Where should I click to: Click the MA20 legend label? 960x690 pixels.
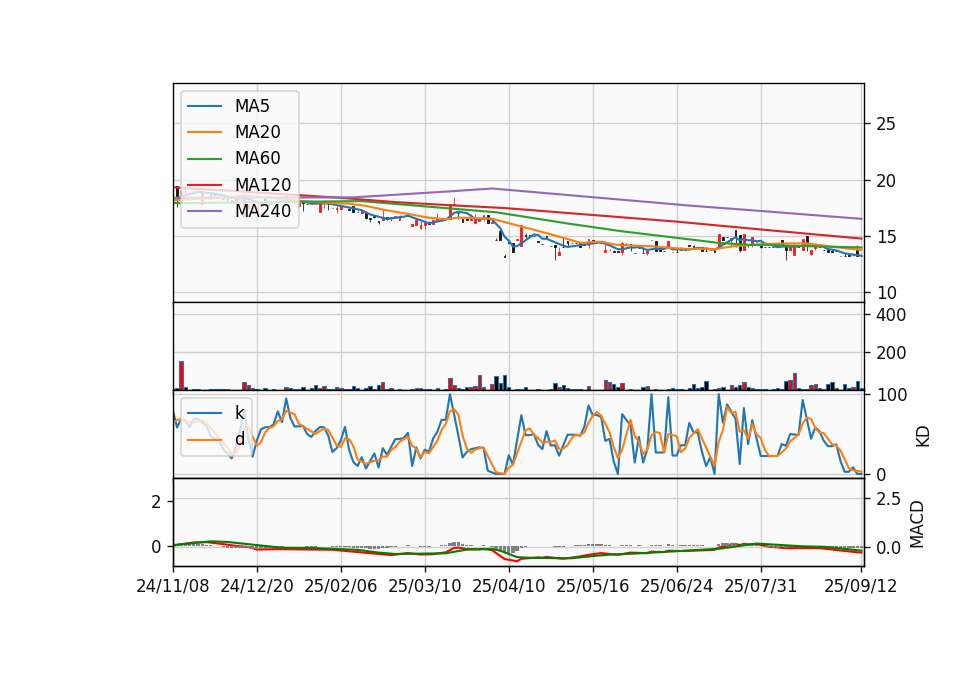[x=257, y=132]
